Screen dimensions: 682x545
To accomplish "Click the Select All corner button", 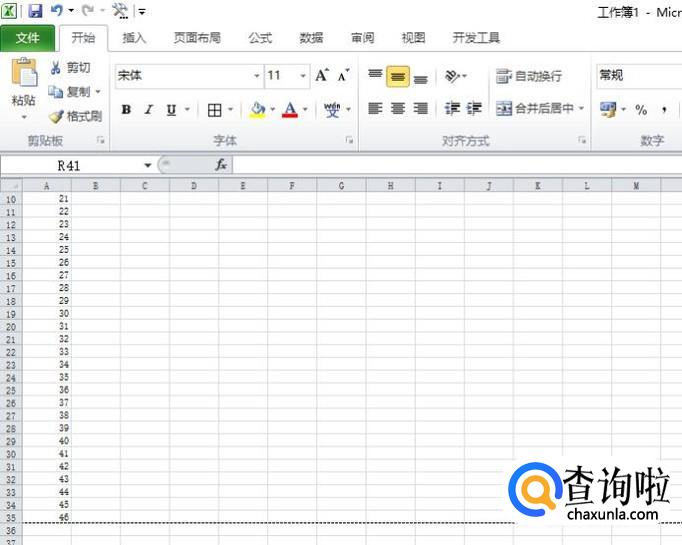I will click(11, 186).
